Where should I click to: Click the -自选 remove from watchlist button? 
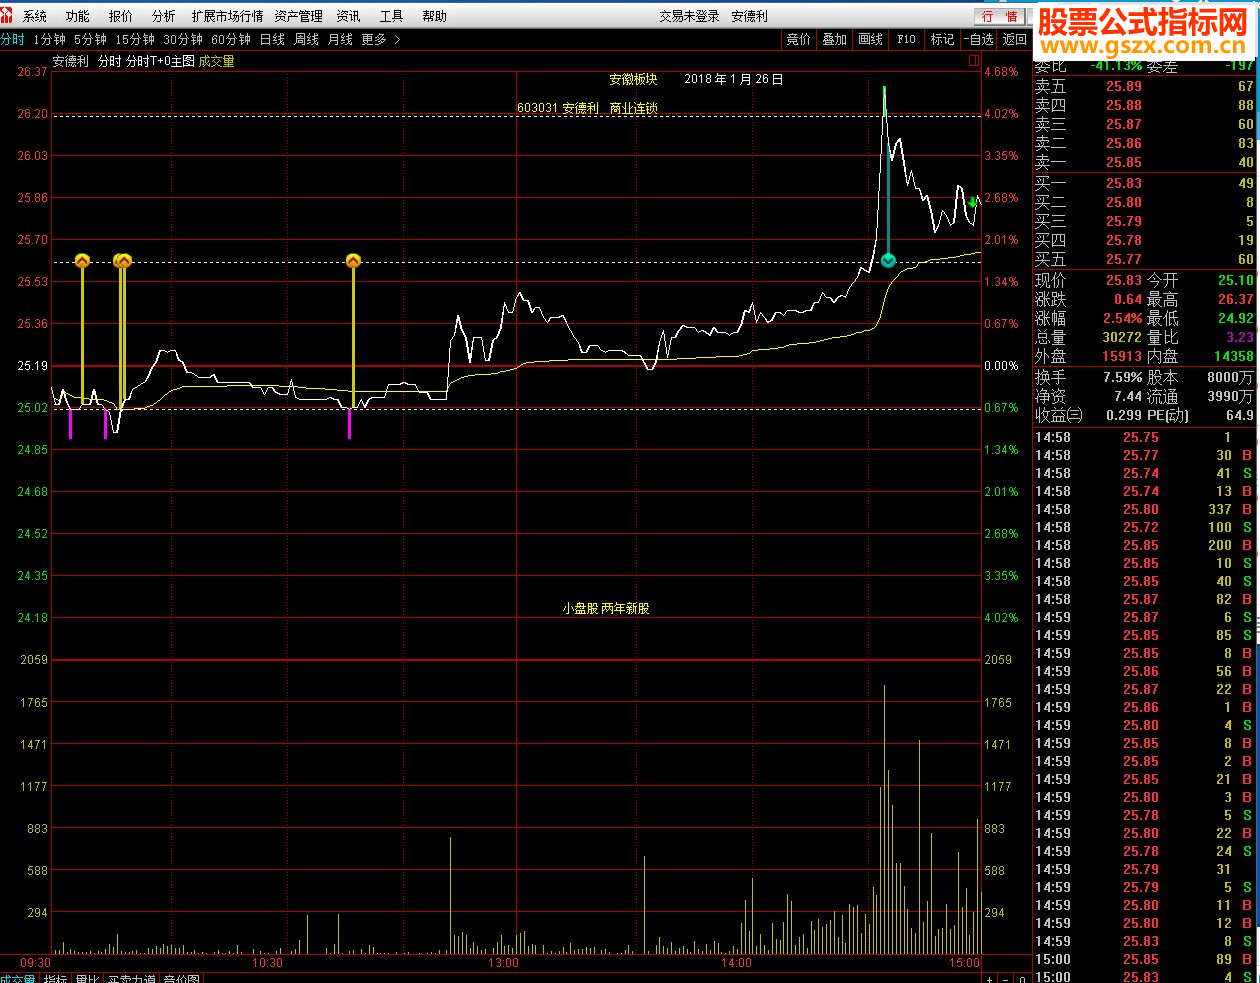pyautogui.click(x=979, y=39)
